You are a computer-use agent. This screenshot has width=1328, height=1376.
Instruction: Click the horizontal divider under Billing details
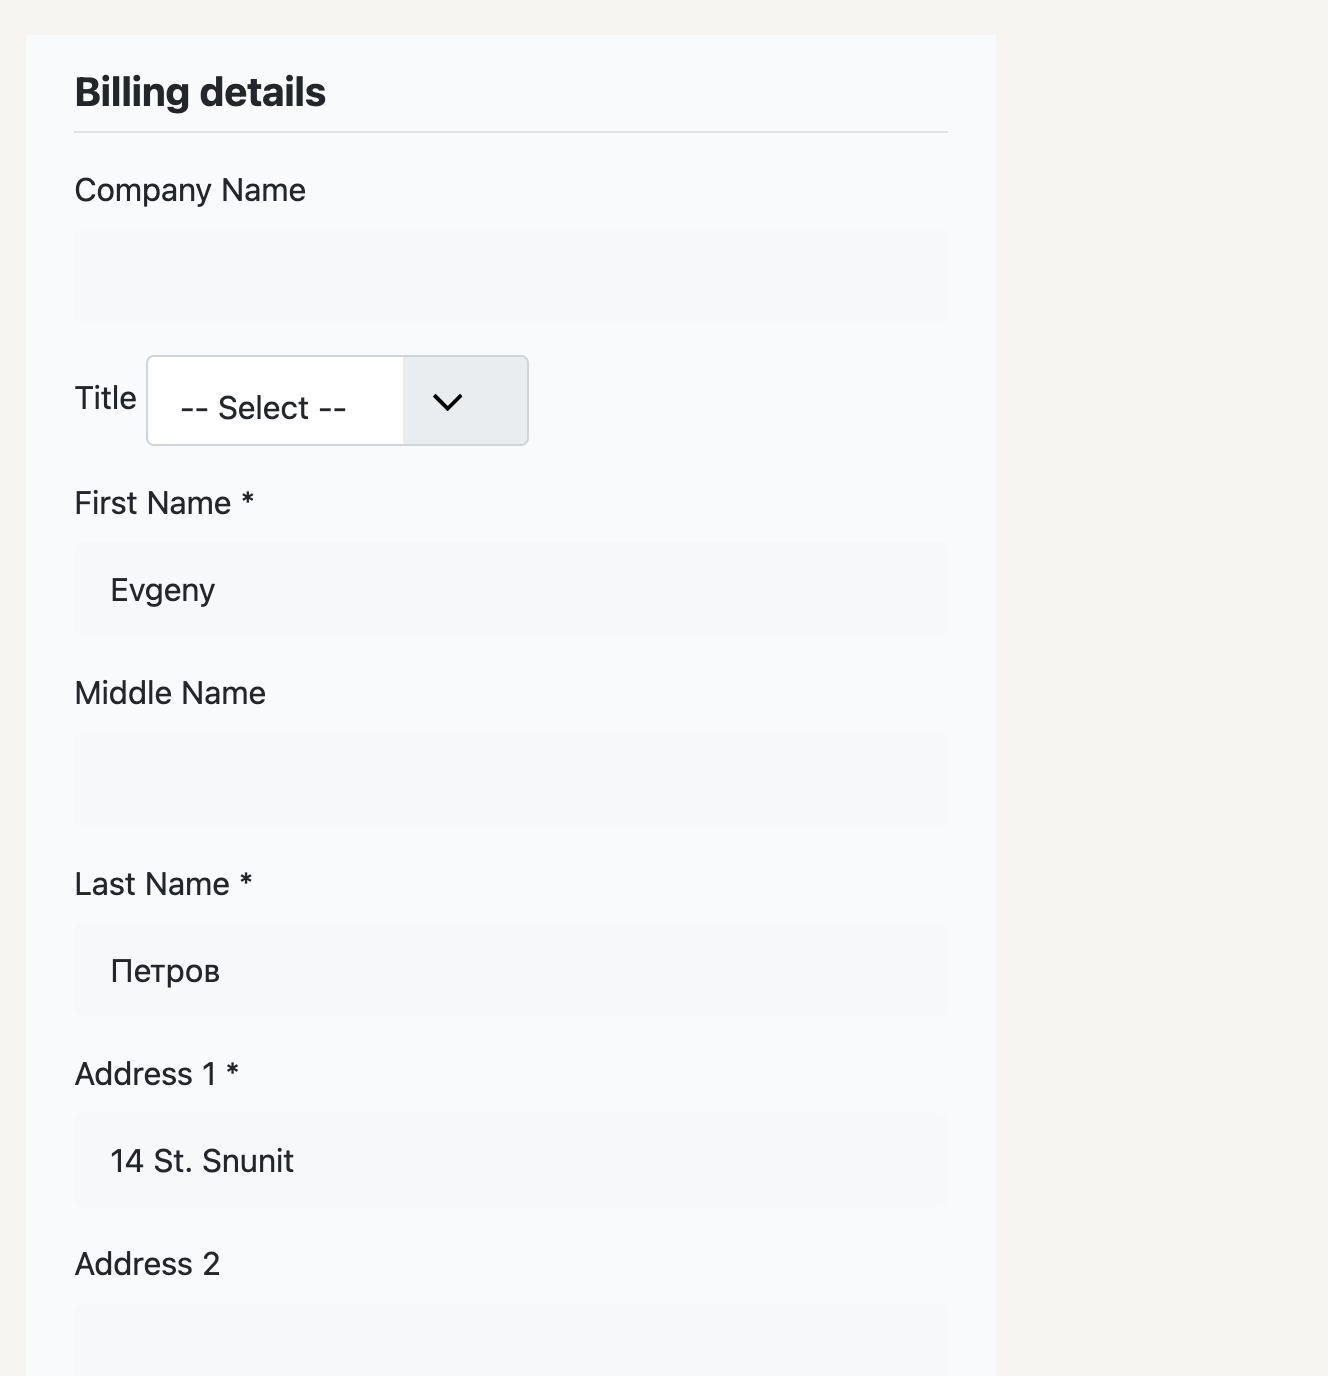511,132
